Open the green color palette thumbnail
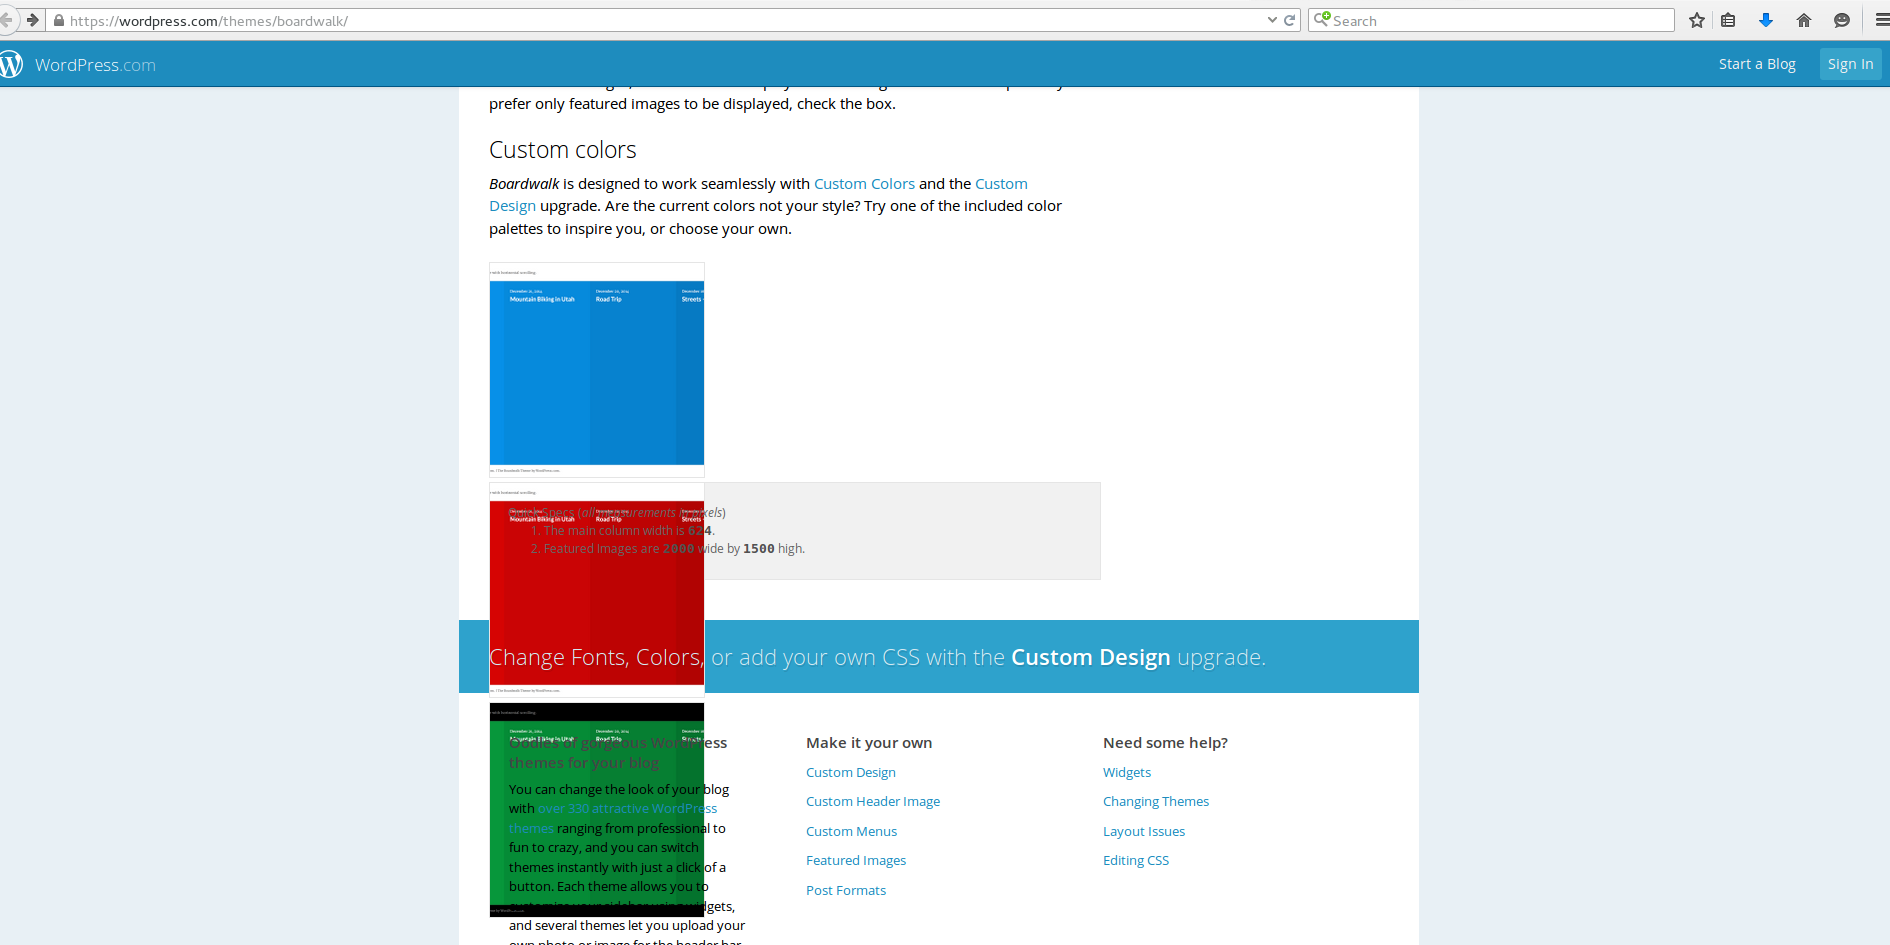This screenshot has width=1890, height=945. (x=597, y=810)
